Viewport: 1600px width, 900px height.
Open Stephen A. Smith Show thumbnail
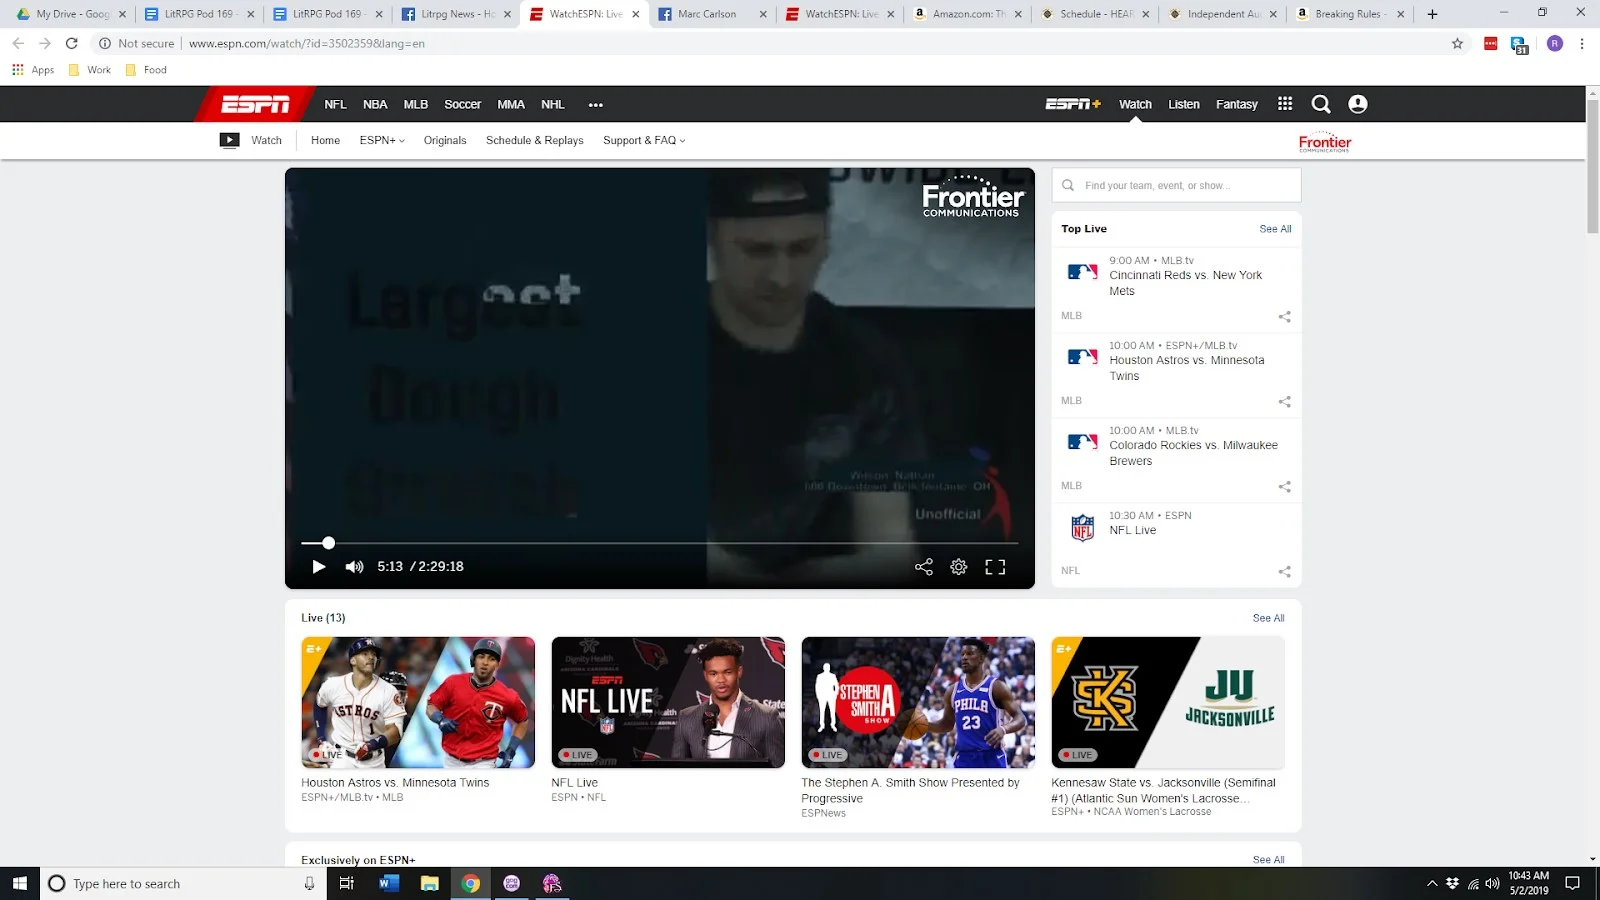pyautogui.click(x=918, y=702)
